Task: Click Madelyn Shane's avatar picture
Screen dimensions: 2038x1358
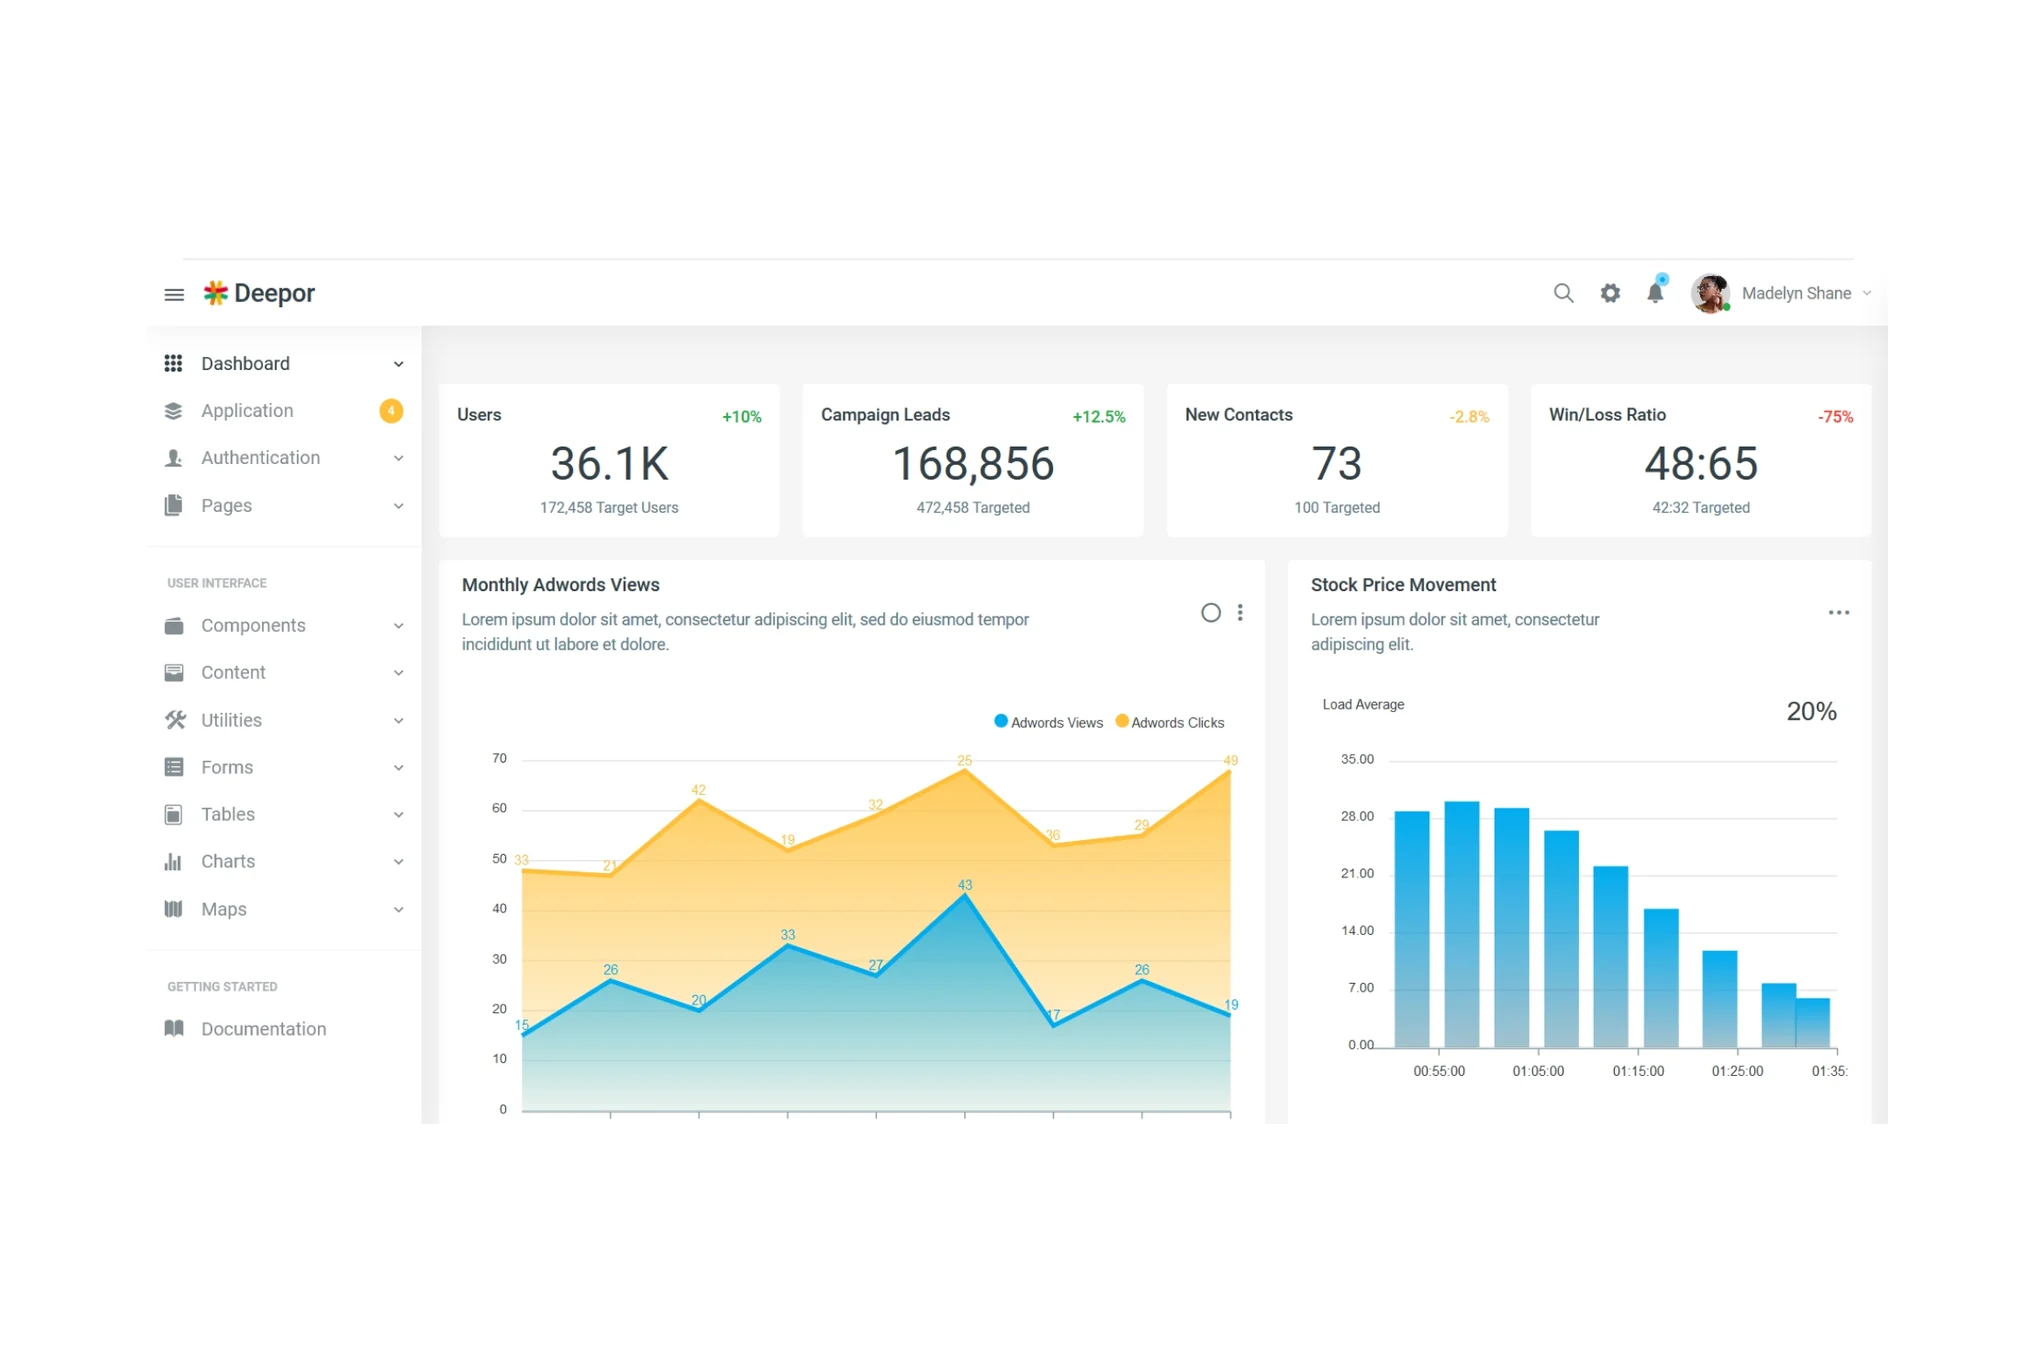Action: click(x=1709, y=293)
